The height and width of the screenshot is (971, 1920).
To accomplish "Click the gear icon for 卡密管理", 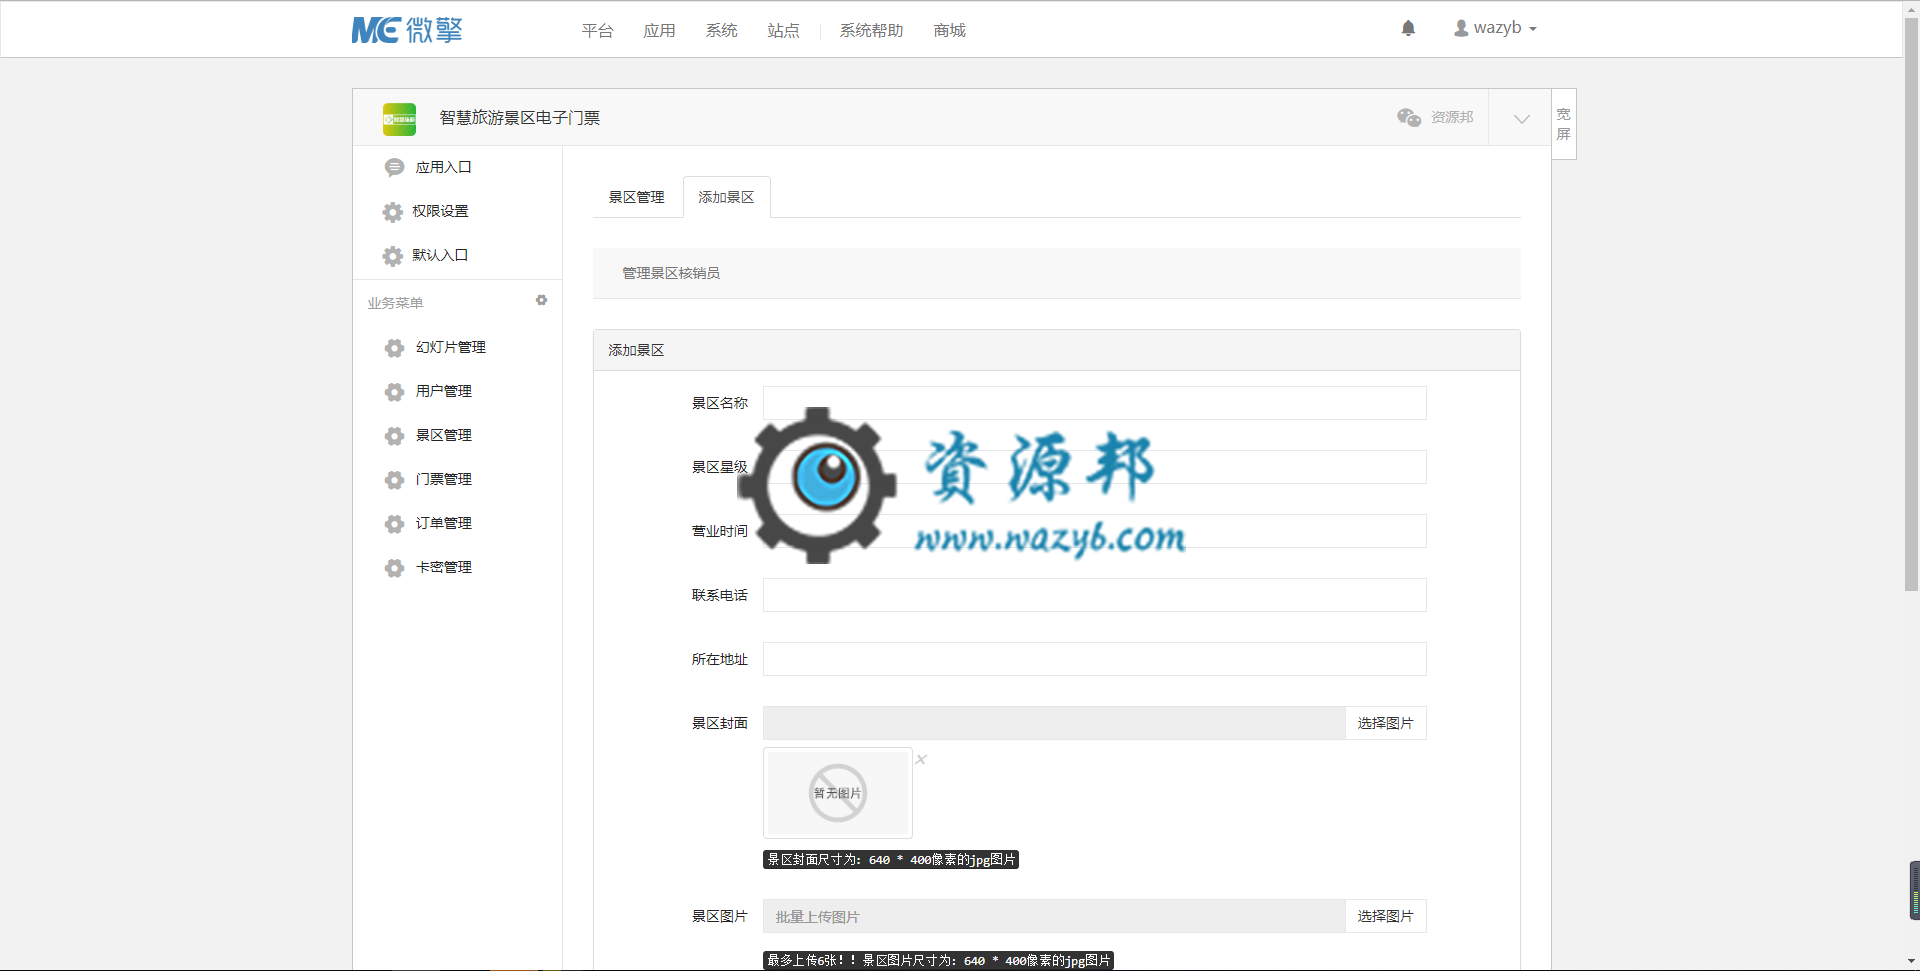I will (394, 568).
